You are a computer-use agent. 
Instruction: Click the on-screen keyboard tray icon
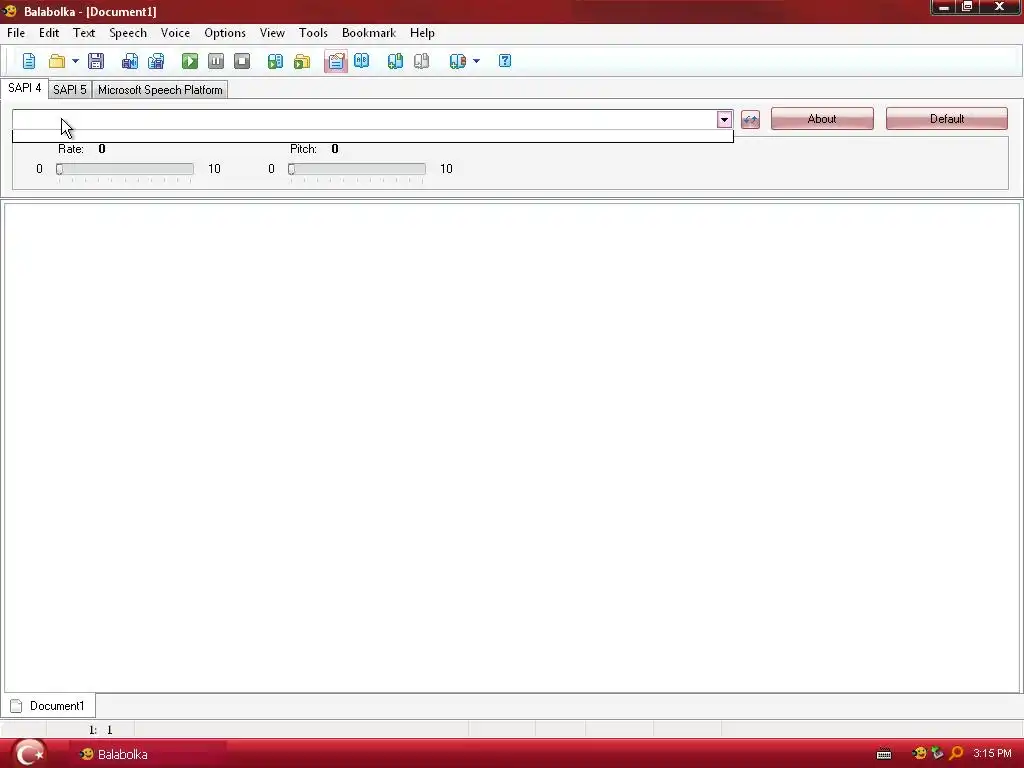[884, 754]
